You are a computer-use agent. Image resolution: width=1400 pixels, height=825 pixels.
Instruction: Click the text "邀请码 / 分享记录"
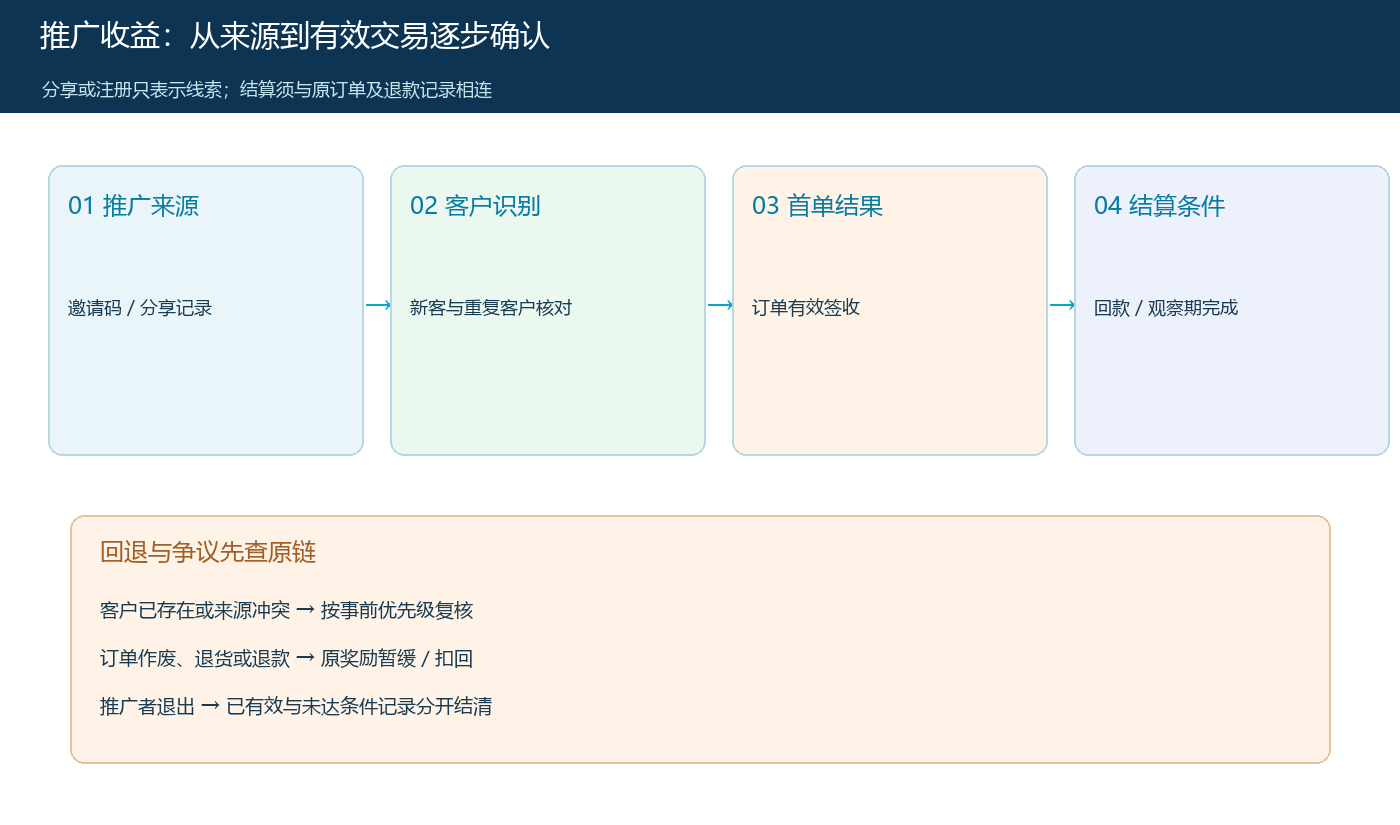click(140, 308)
